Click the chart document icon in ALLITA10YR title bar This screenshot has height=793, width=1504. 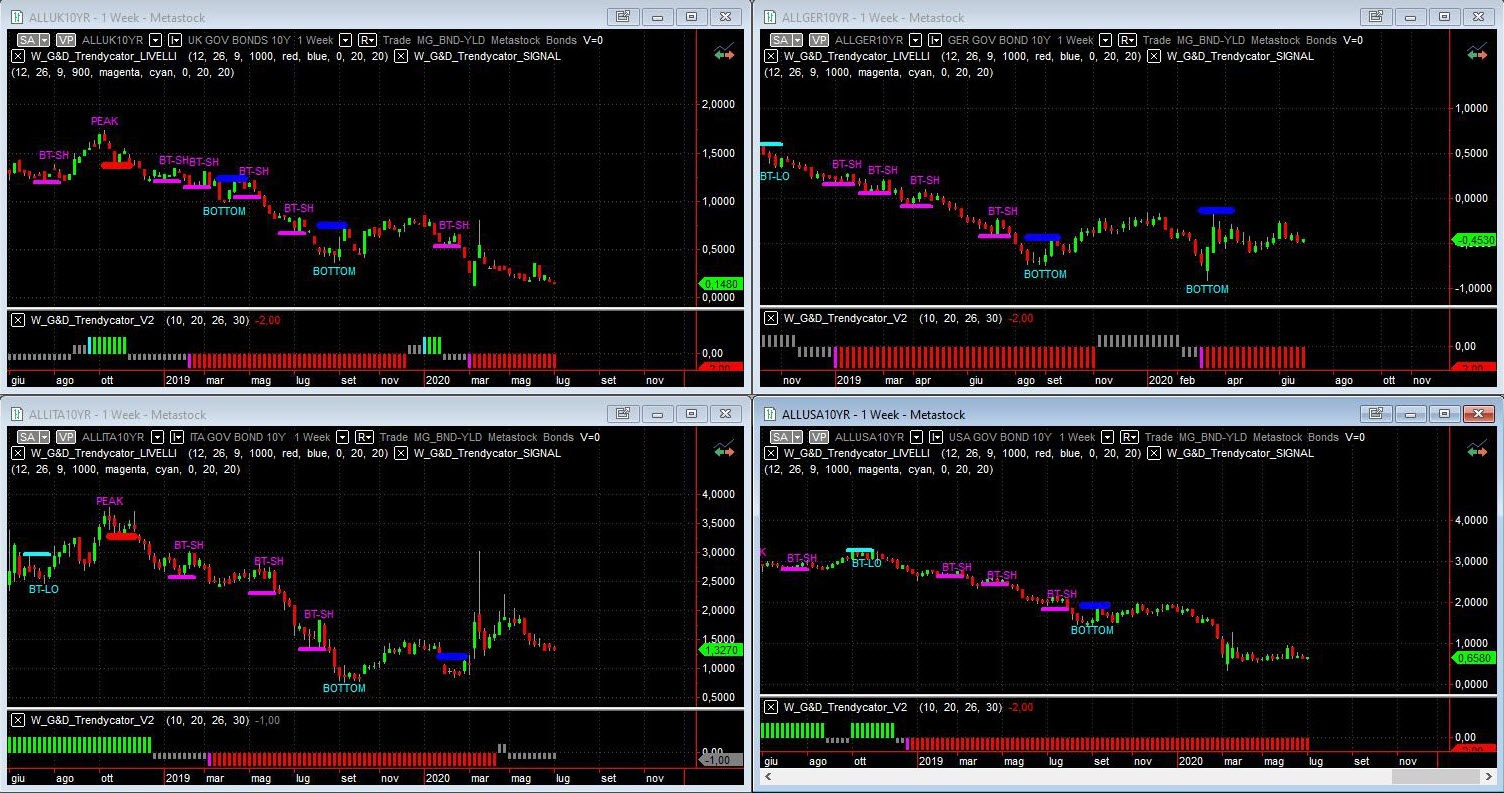622,414
